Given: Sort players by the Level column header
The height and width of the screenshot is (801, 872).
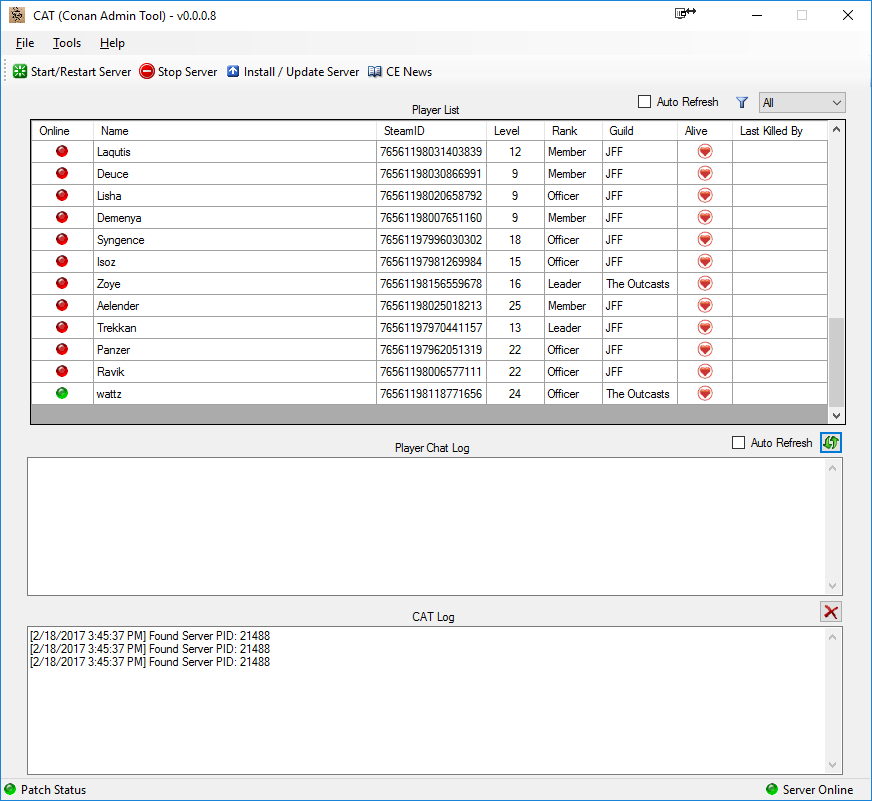Looking at the screenshot, I should [x=507, y=131].
